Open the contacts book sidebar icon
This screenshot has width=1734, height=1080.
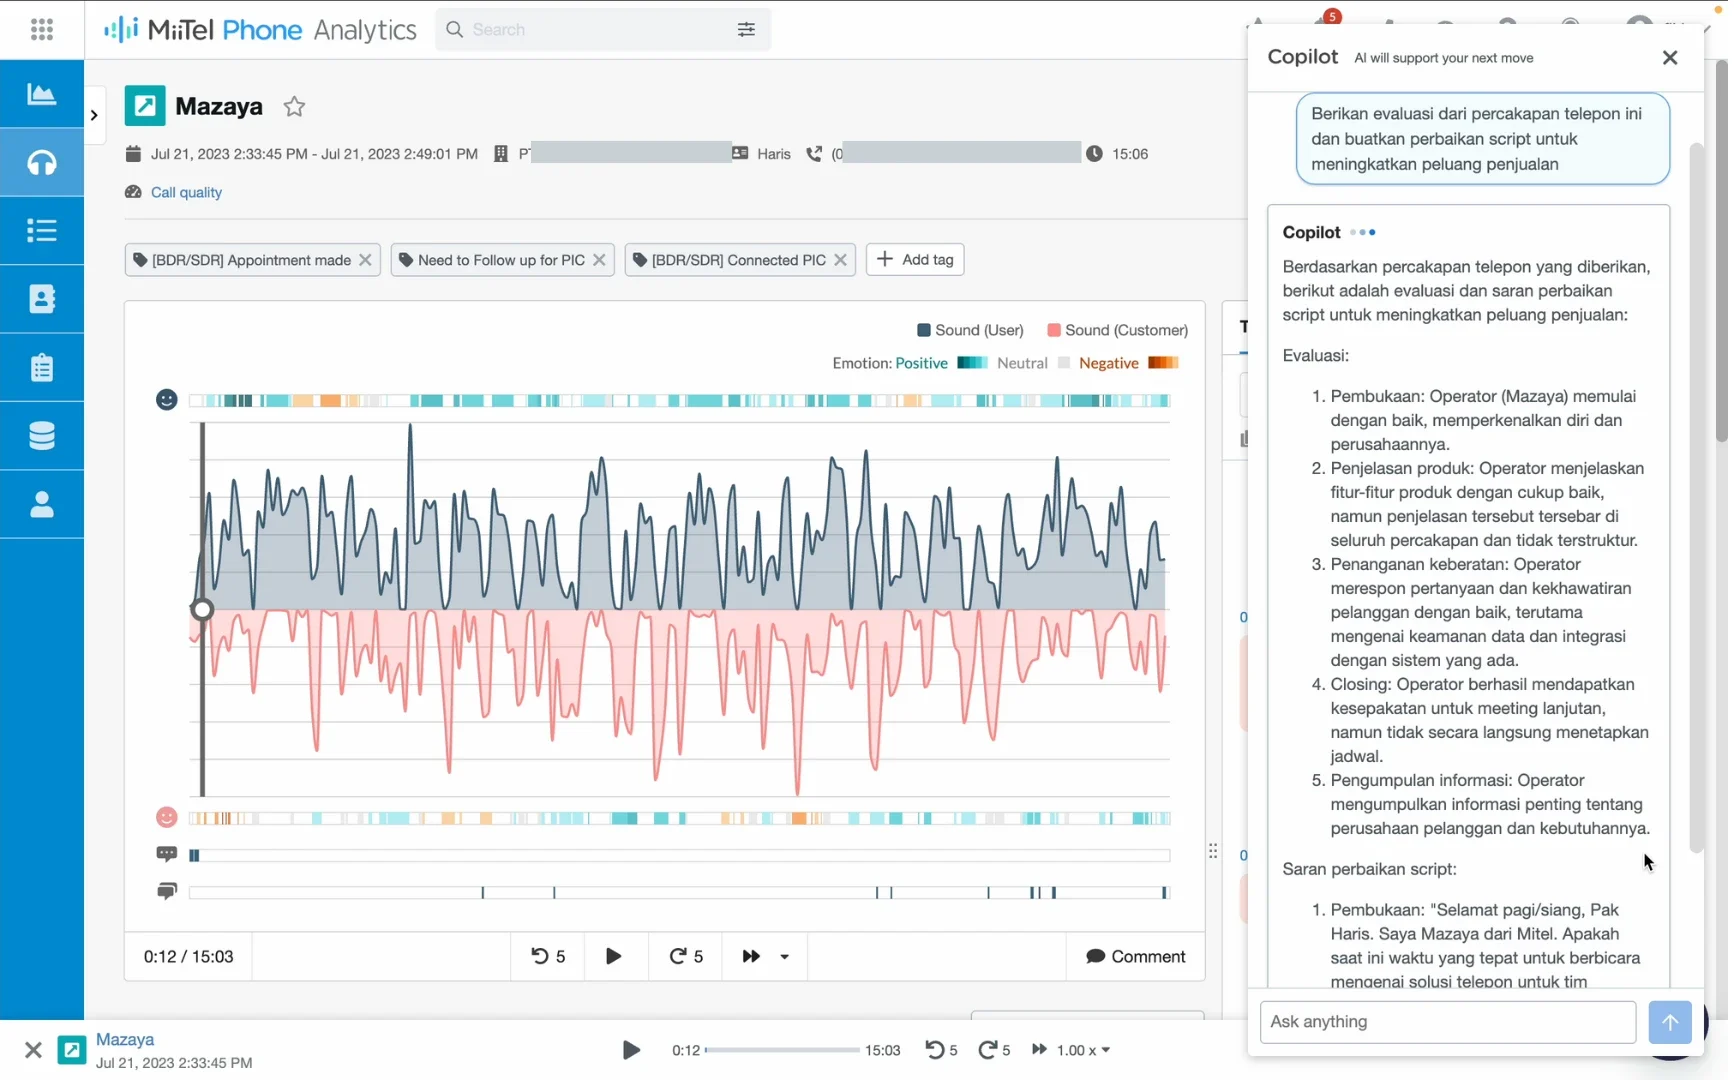(42, 299)
